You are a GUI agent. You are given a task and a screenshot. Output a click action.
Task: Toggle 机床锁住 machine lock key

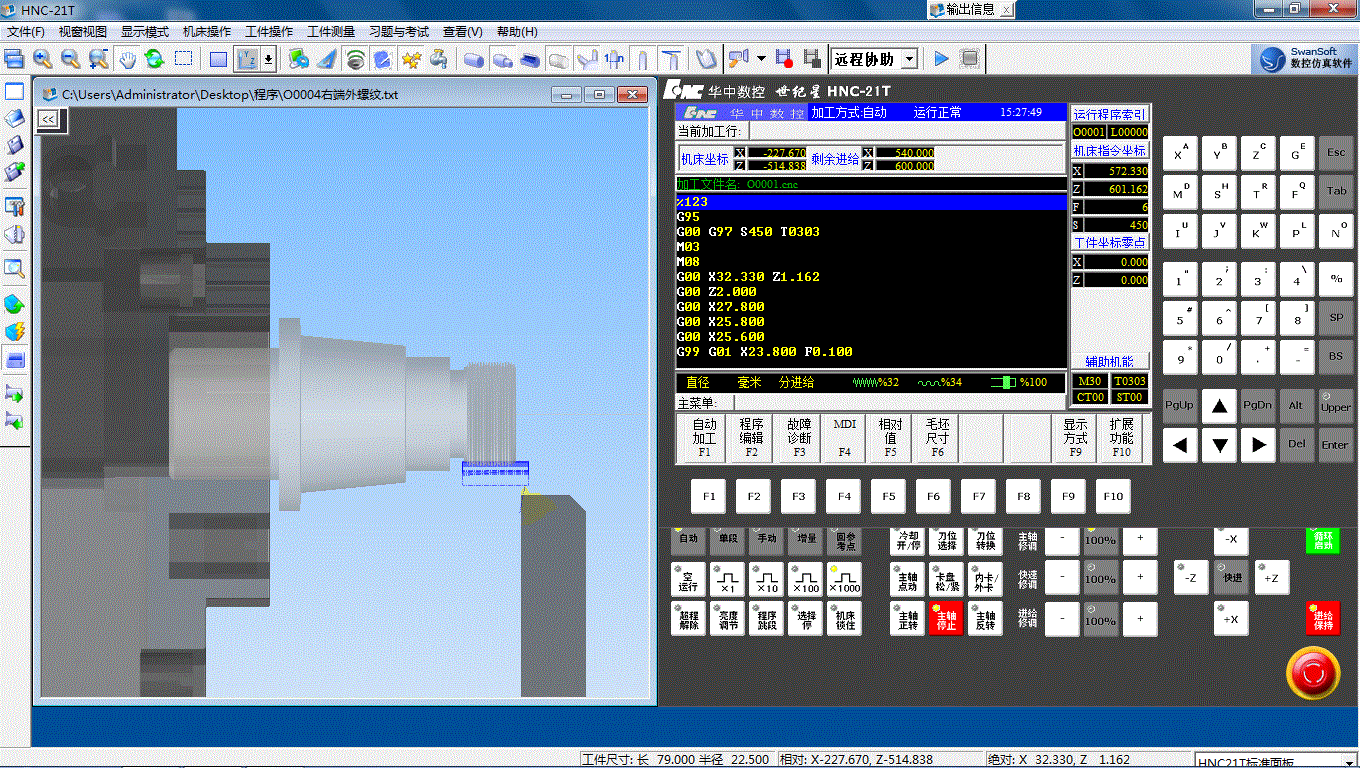pyautogui.click(x=845, y=620)
